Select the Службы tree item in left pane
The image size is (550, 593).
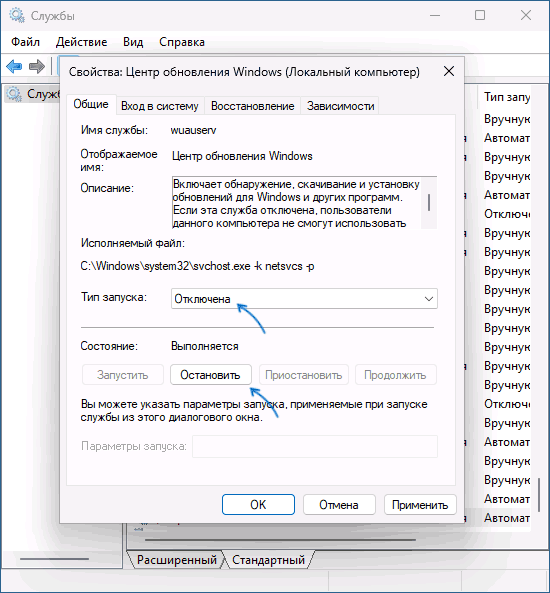pyautogui.click(x=33, y=94)
